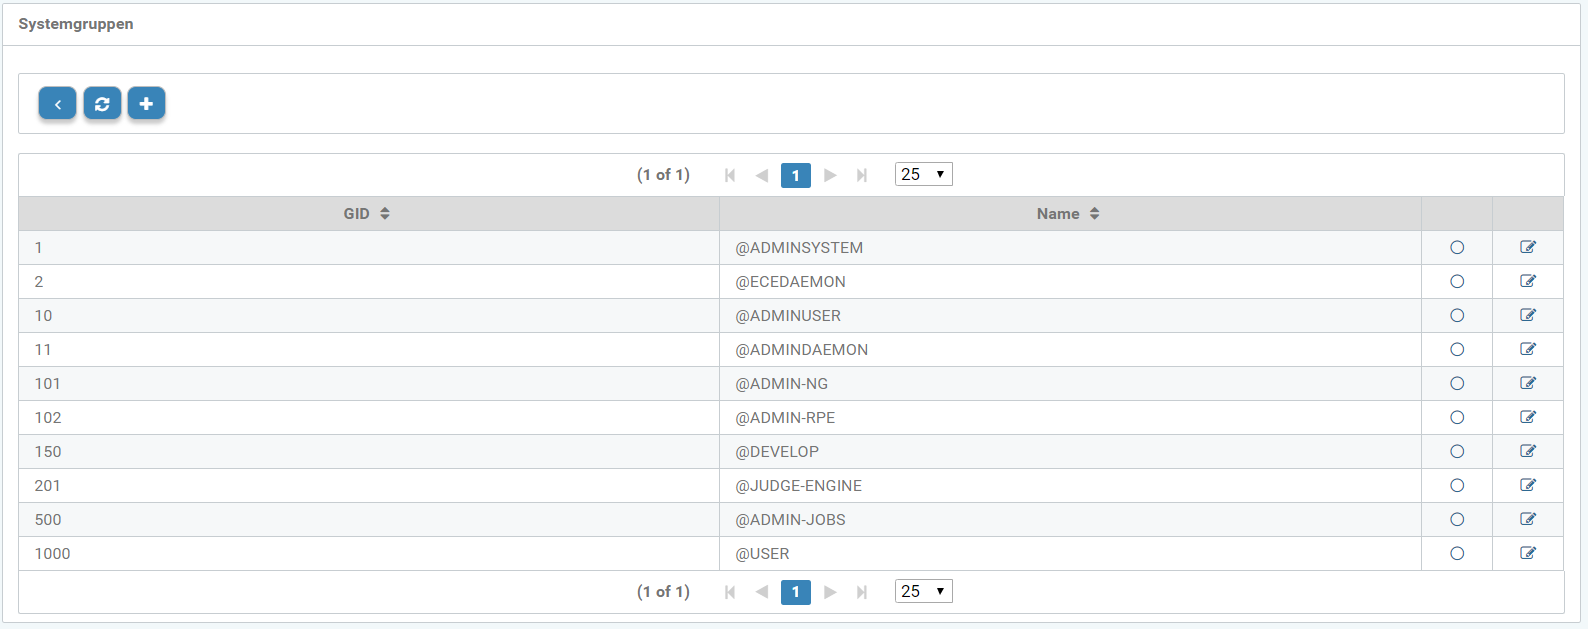Image resolution: width=1588 pixels, height=629 pixels.
Task: Click the plus button to add group
Action: [x=146, y=104]
